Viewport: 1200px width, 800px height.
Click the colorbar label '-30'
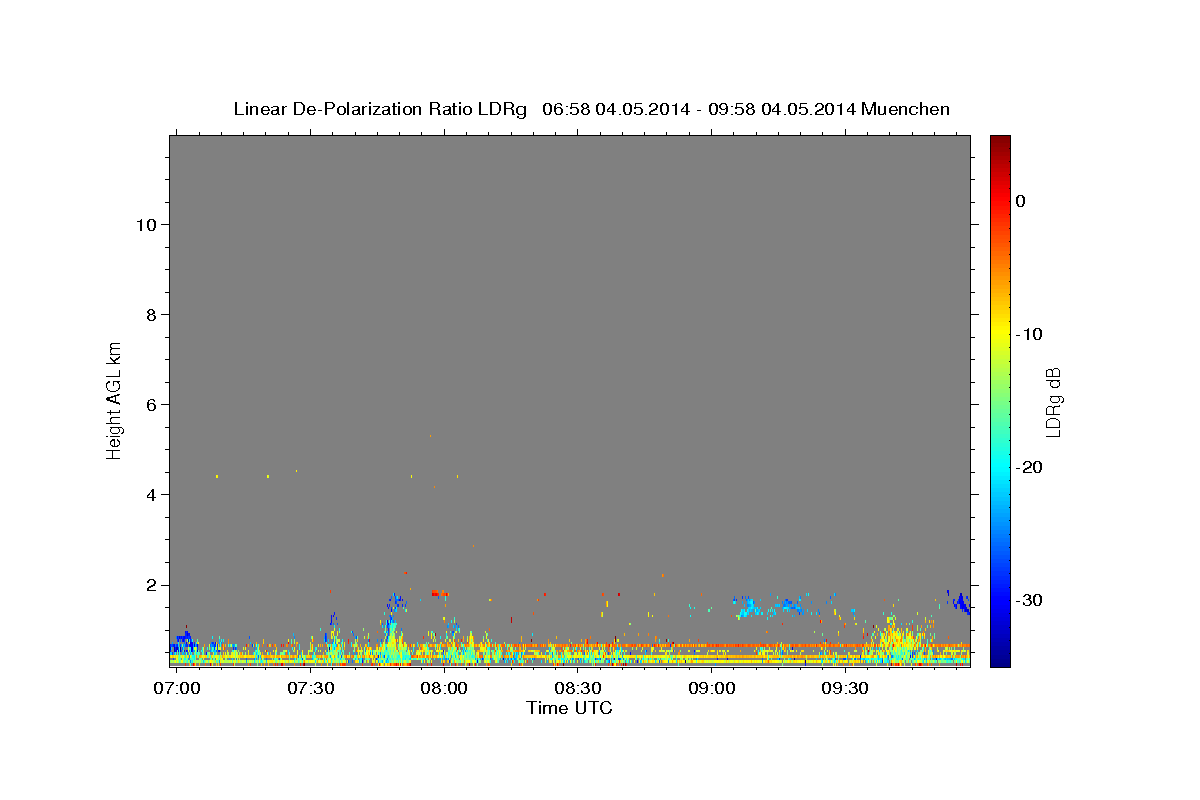(x=1029, y=600)
